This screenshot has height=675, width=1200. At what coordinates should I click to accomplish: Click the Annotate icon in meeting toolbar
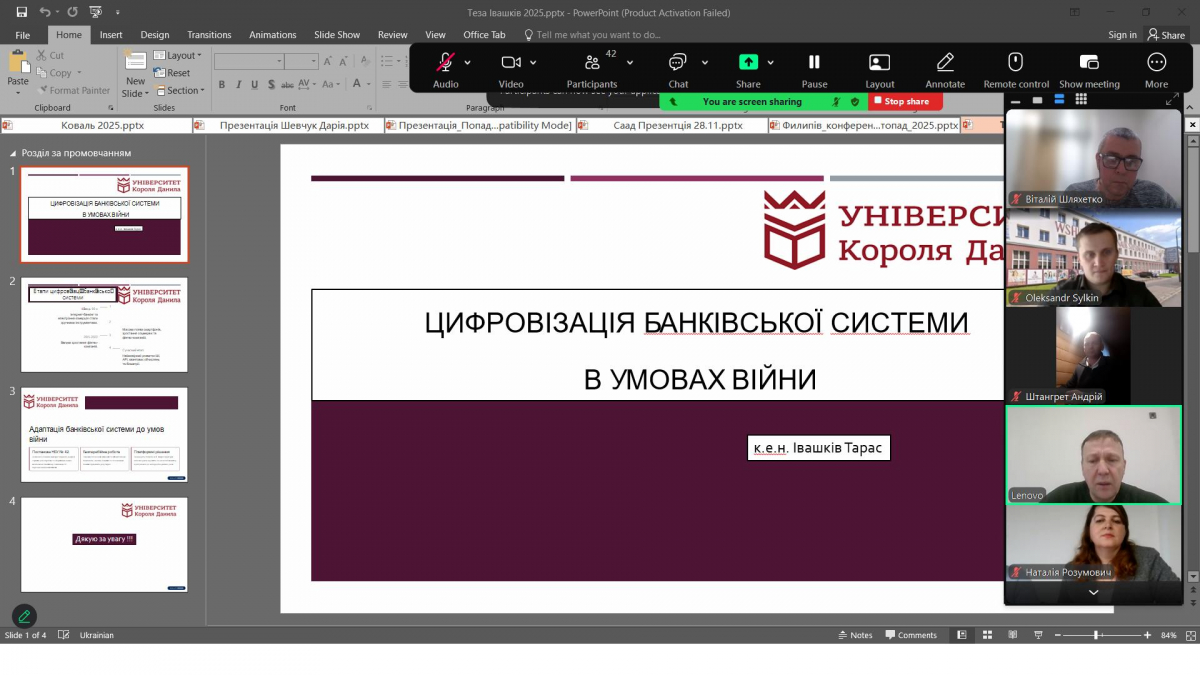944,64
